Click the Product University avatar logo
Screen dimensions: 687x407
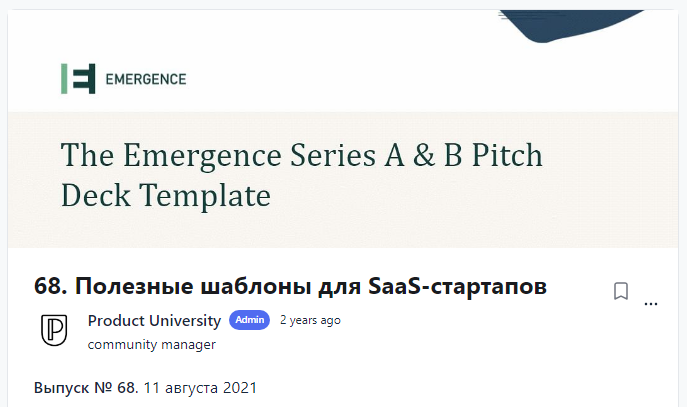[x=54, y=331]
